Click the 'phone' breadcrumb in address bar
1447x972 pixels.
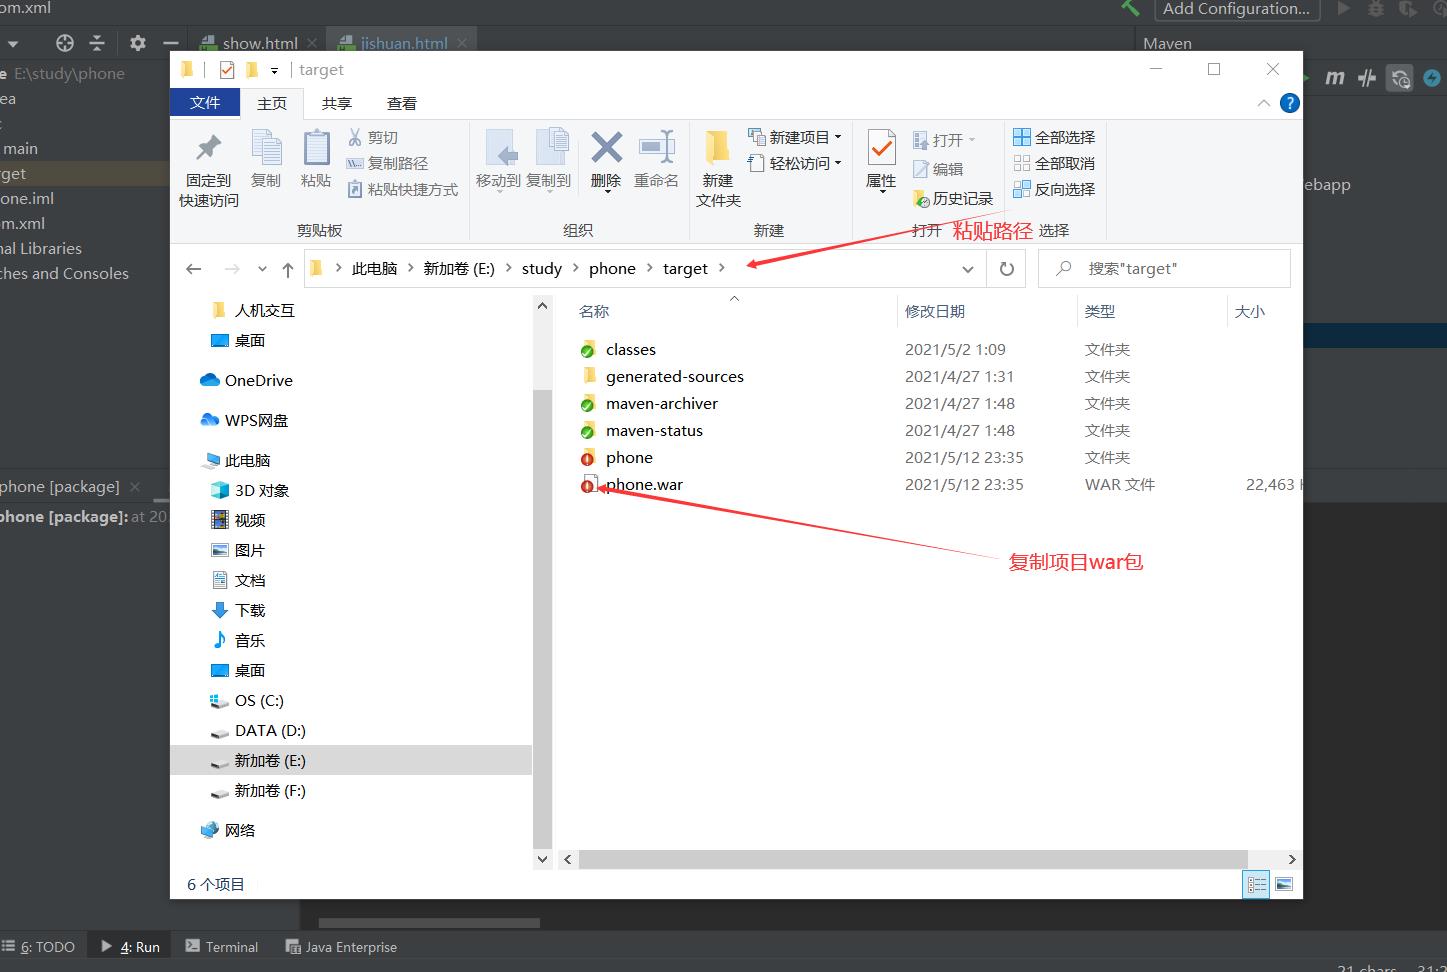point(612,269)
